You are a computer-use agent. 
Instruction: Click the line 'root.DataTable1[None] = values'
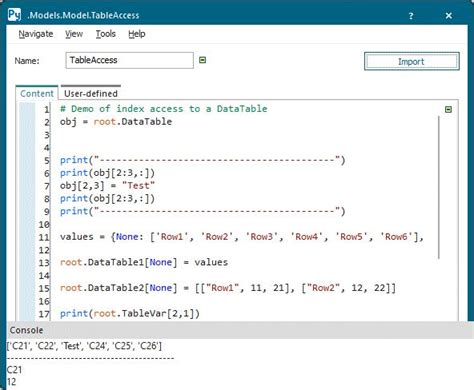pyautogui.click(x=144, y=262)
